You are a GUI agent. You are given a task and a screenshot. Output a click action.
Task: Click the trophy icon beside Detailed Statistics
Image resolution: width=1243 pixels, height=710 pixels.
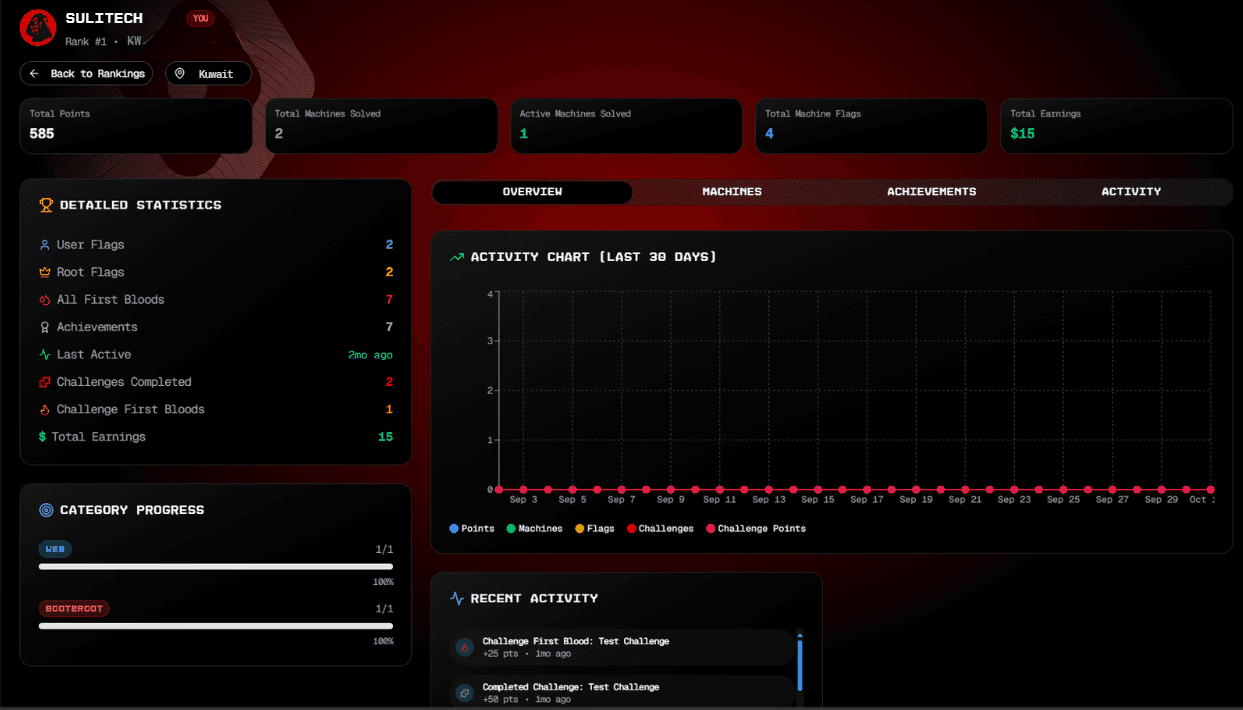coord(46,205)
